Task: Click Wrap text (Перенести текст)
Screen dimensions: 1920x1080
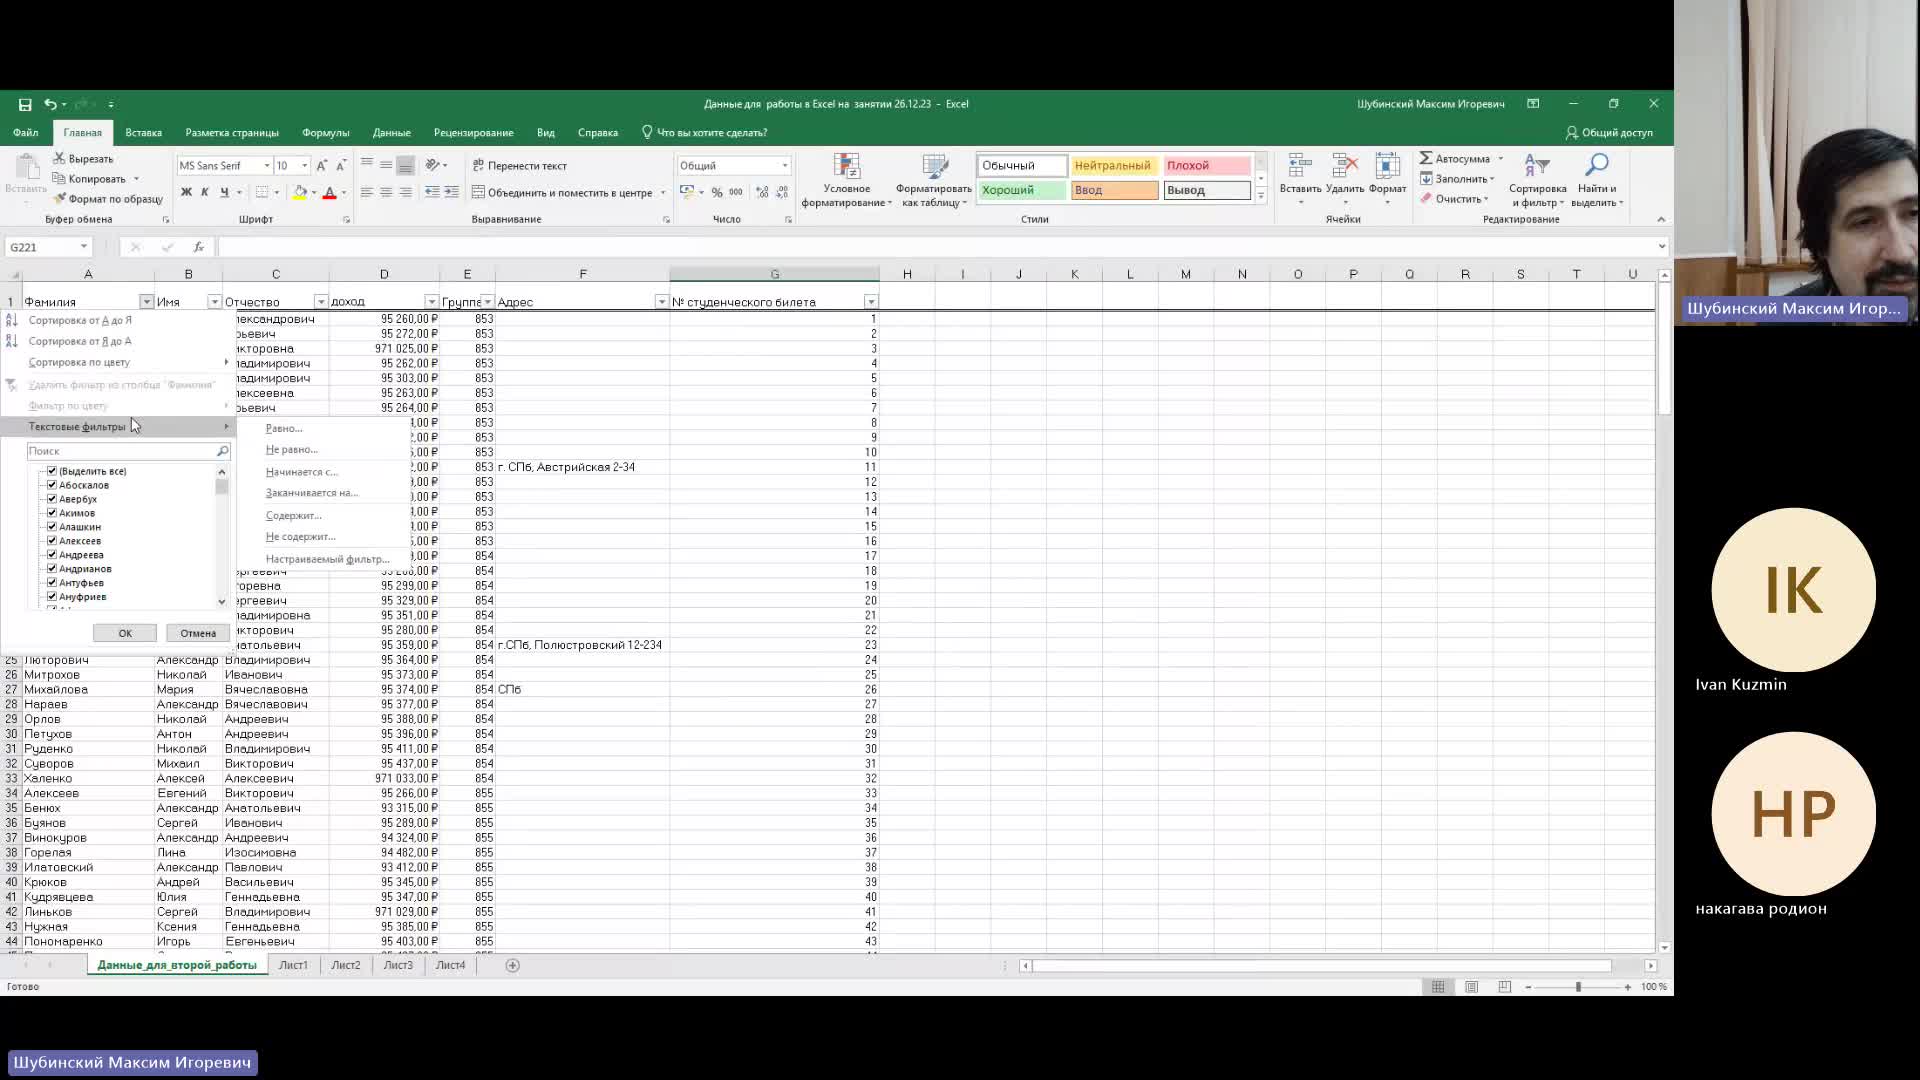Action: [519, 166]
